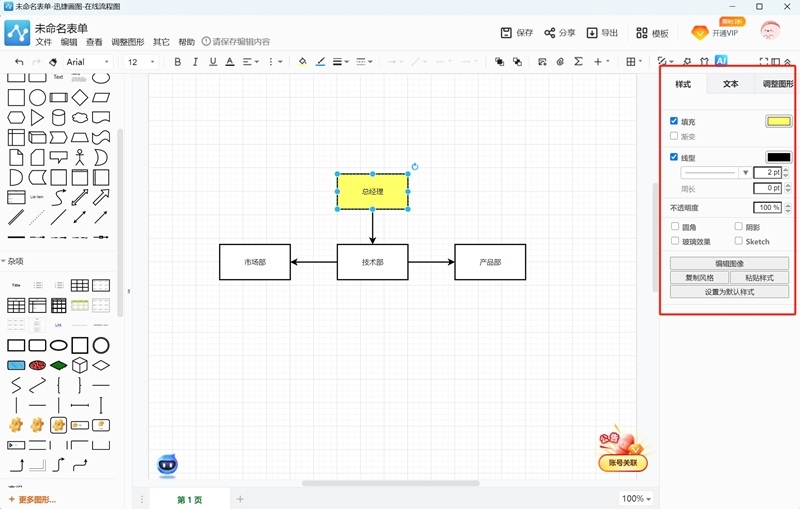Uncheck the 填充 fill checkbox
Viewport: 800px width, 509px height.
click(674, 121)
